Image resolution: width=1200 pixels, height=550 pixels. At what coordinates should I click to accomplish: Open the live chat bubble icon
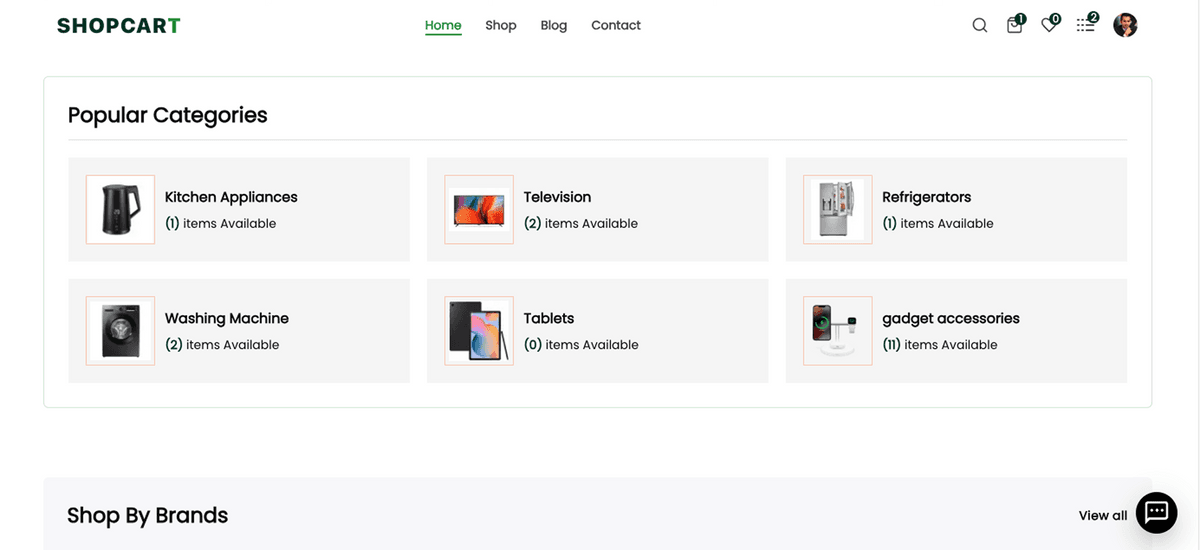(1156, 513)
